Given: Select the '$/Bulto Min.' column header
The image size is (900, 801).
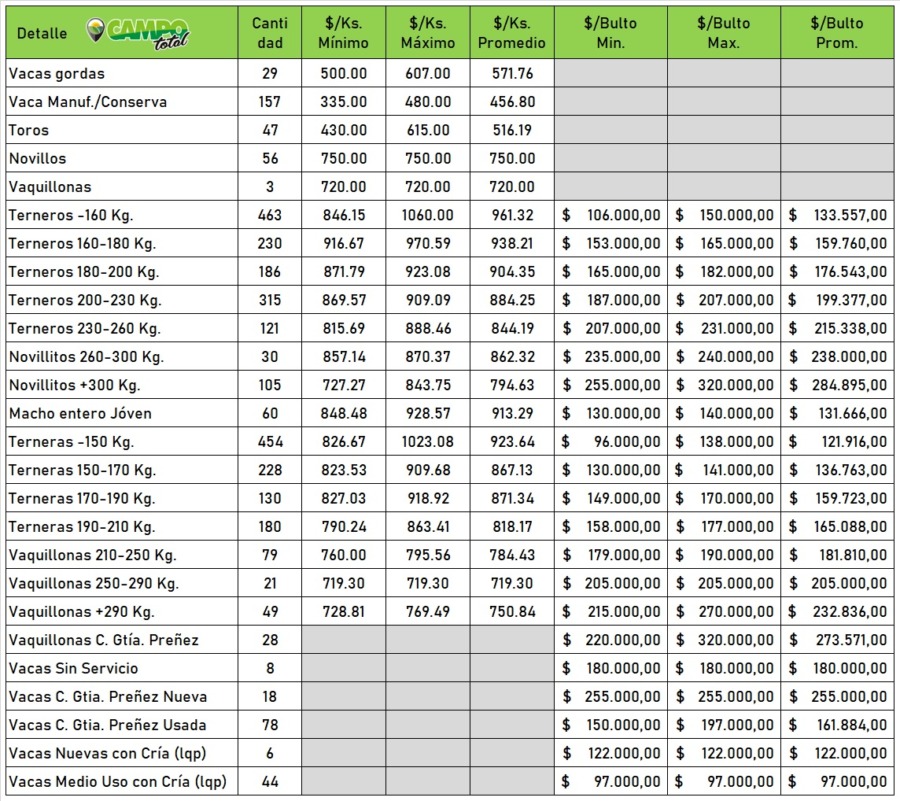Looking at the screenshot, I should [x=611, y=33].
